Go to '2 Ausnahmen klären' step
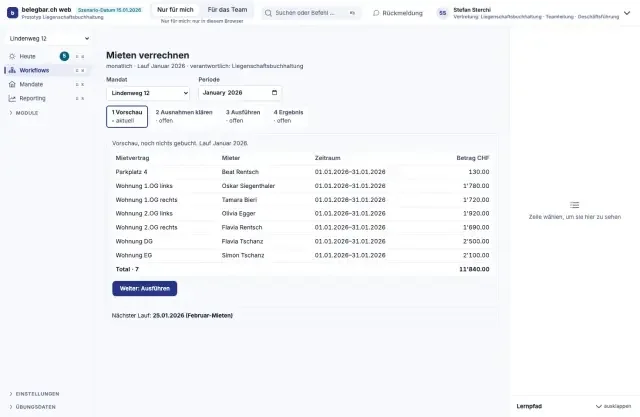This screenshot has height=417, width=640. [184, 116]
